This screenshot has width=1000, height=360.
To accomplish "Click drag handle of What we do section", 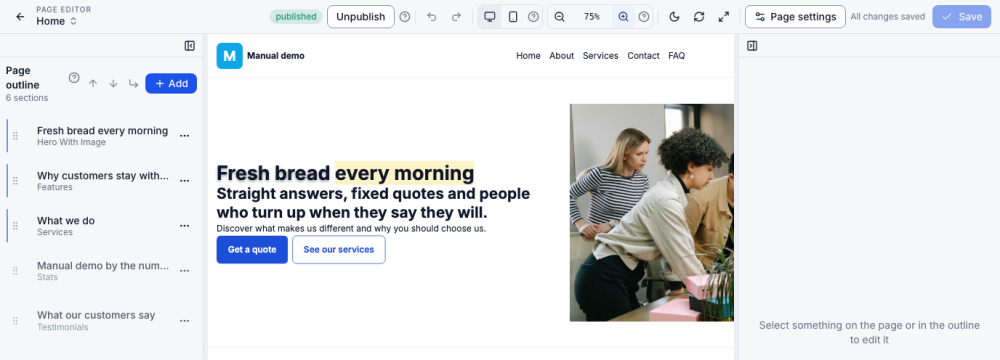I will tap(15, 225).
